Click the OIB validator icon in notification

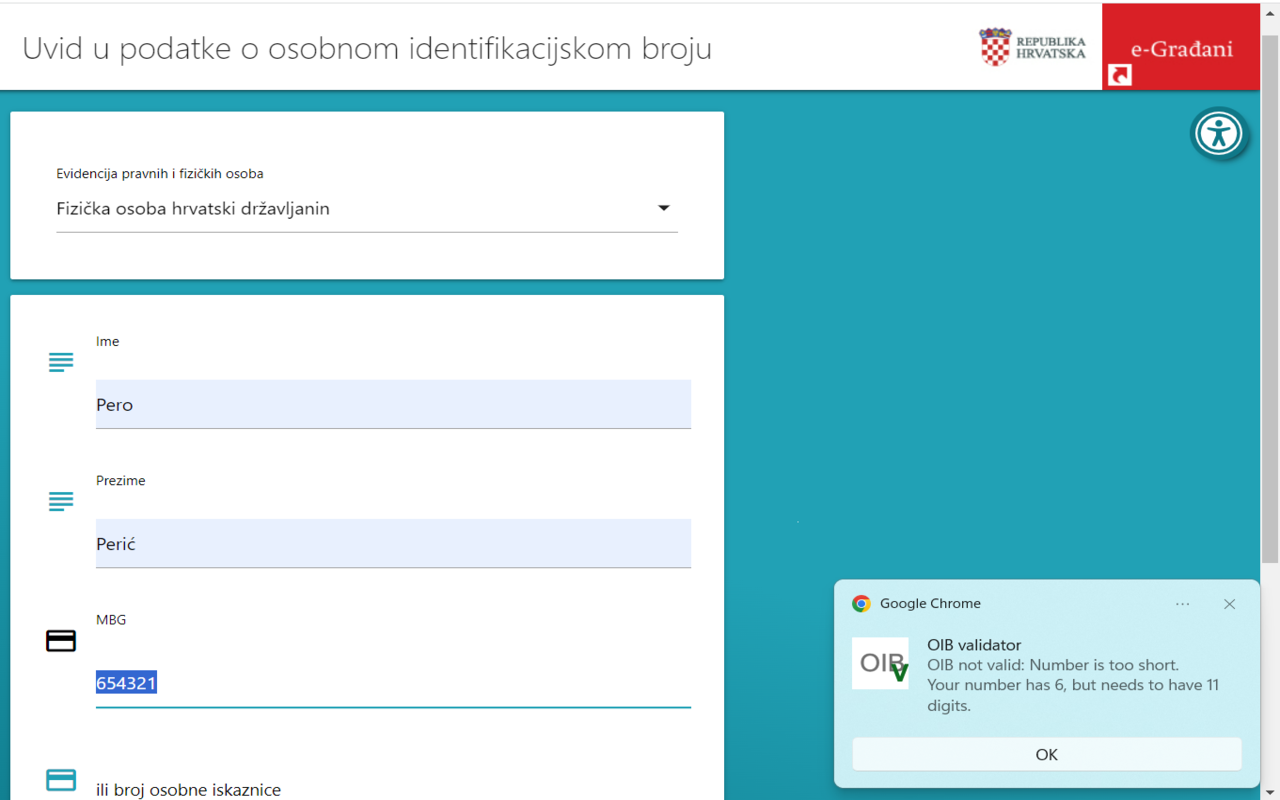pos(880,663)
